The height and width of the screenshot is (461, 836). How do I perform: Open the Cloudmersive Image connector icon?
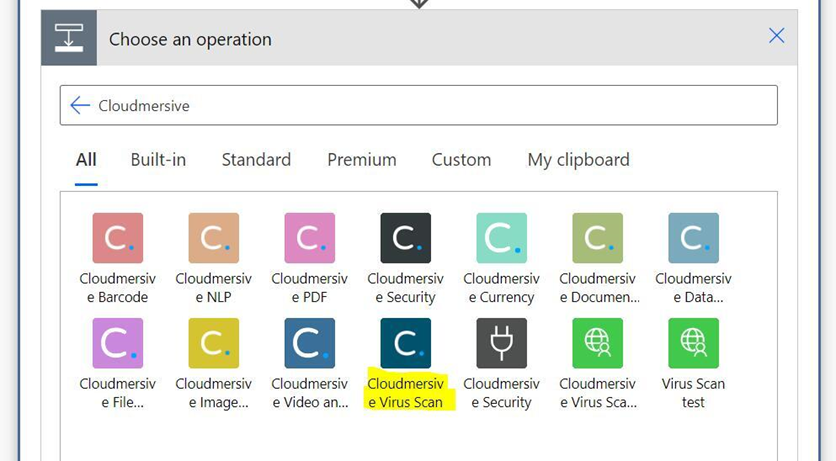(x=213, y=343)
